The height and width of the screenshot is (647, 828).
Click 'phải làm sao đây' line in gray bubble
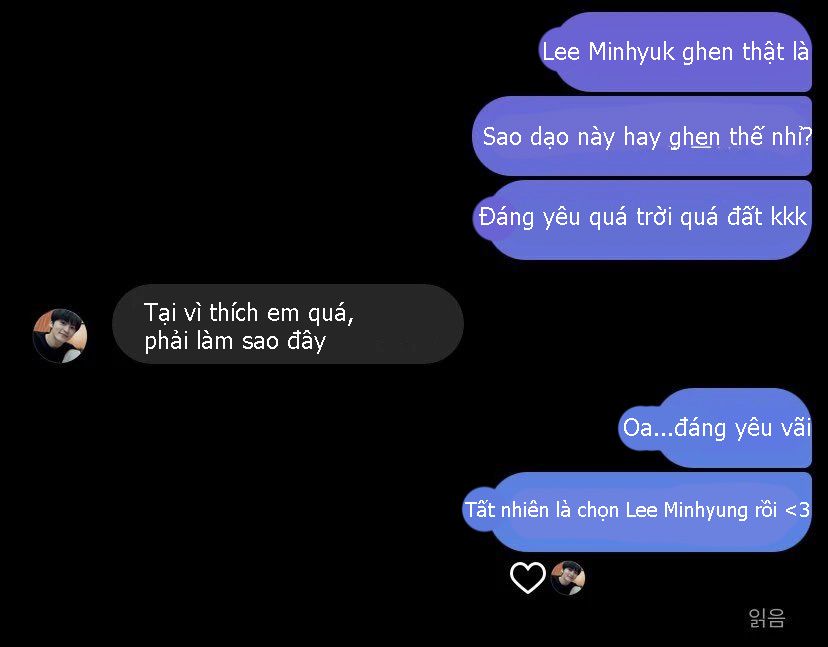pos(235,341)
